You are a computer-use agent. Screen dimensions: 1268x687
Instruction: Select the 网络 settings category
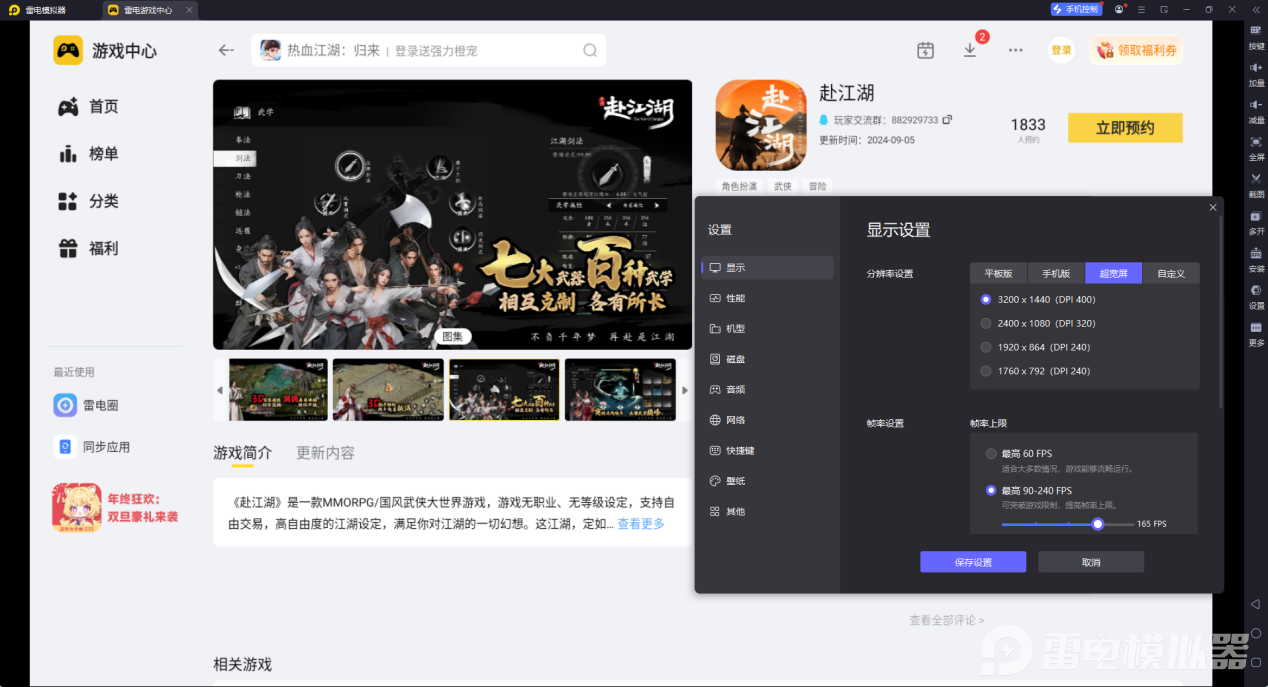click(x=768, y=420)
